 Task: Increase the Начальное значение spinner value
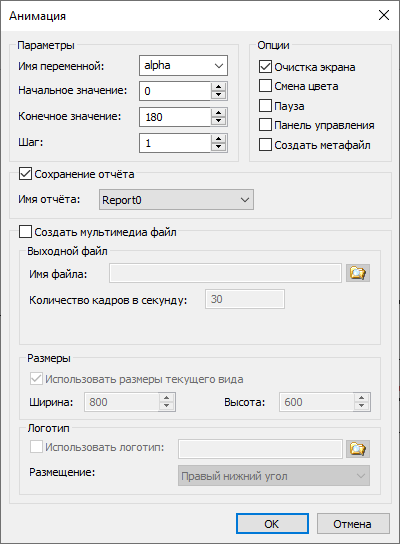pyautogui.click(x=218, y=87)
